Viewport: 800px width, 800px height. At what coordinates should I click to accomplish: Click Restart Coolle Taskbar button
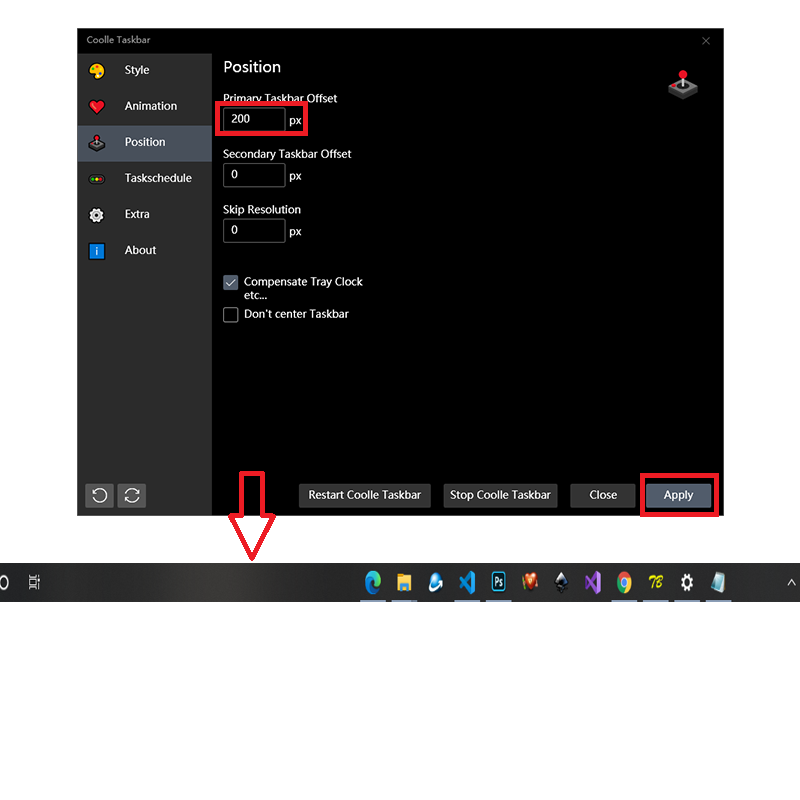coord(364,495)
